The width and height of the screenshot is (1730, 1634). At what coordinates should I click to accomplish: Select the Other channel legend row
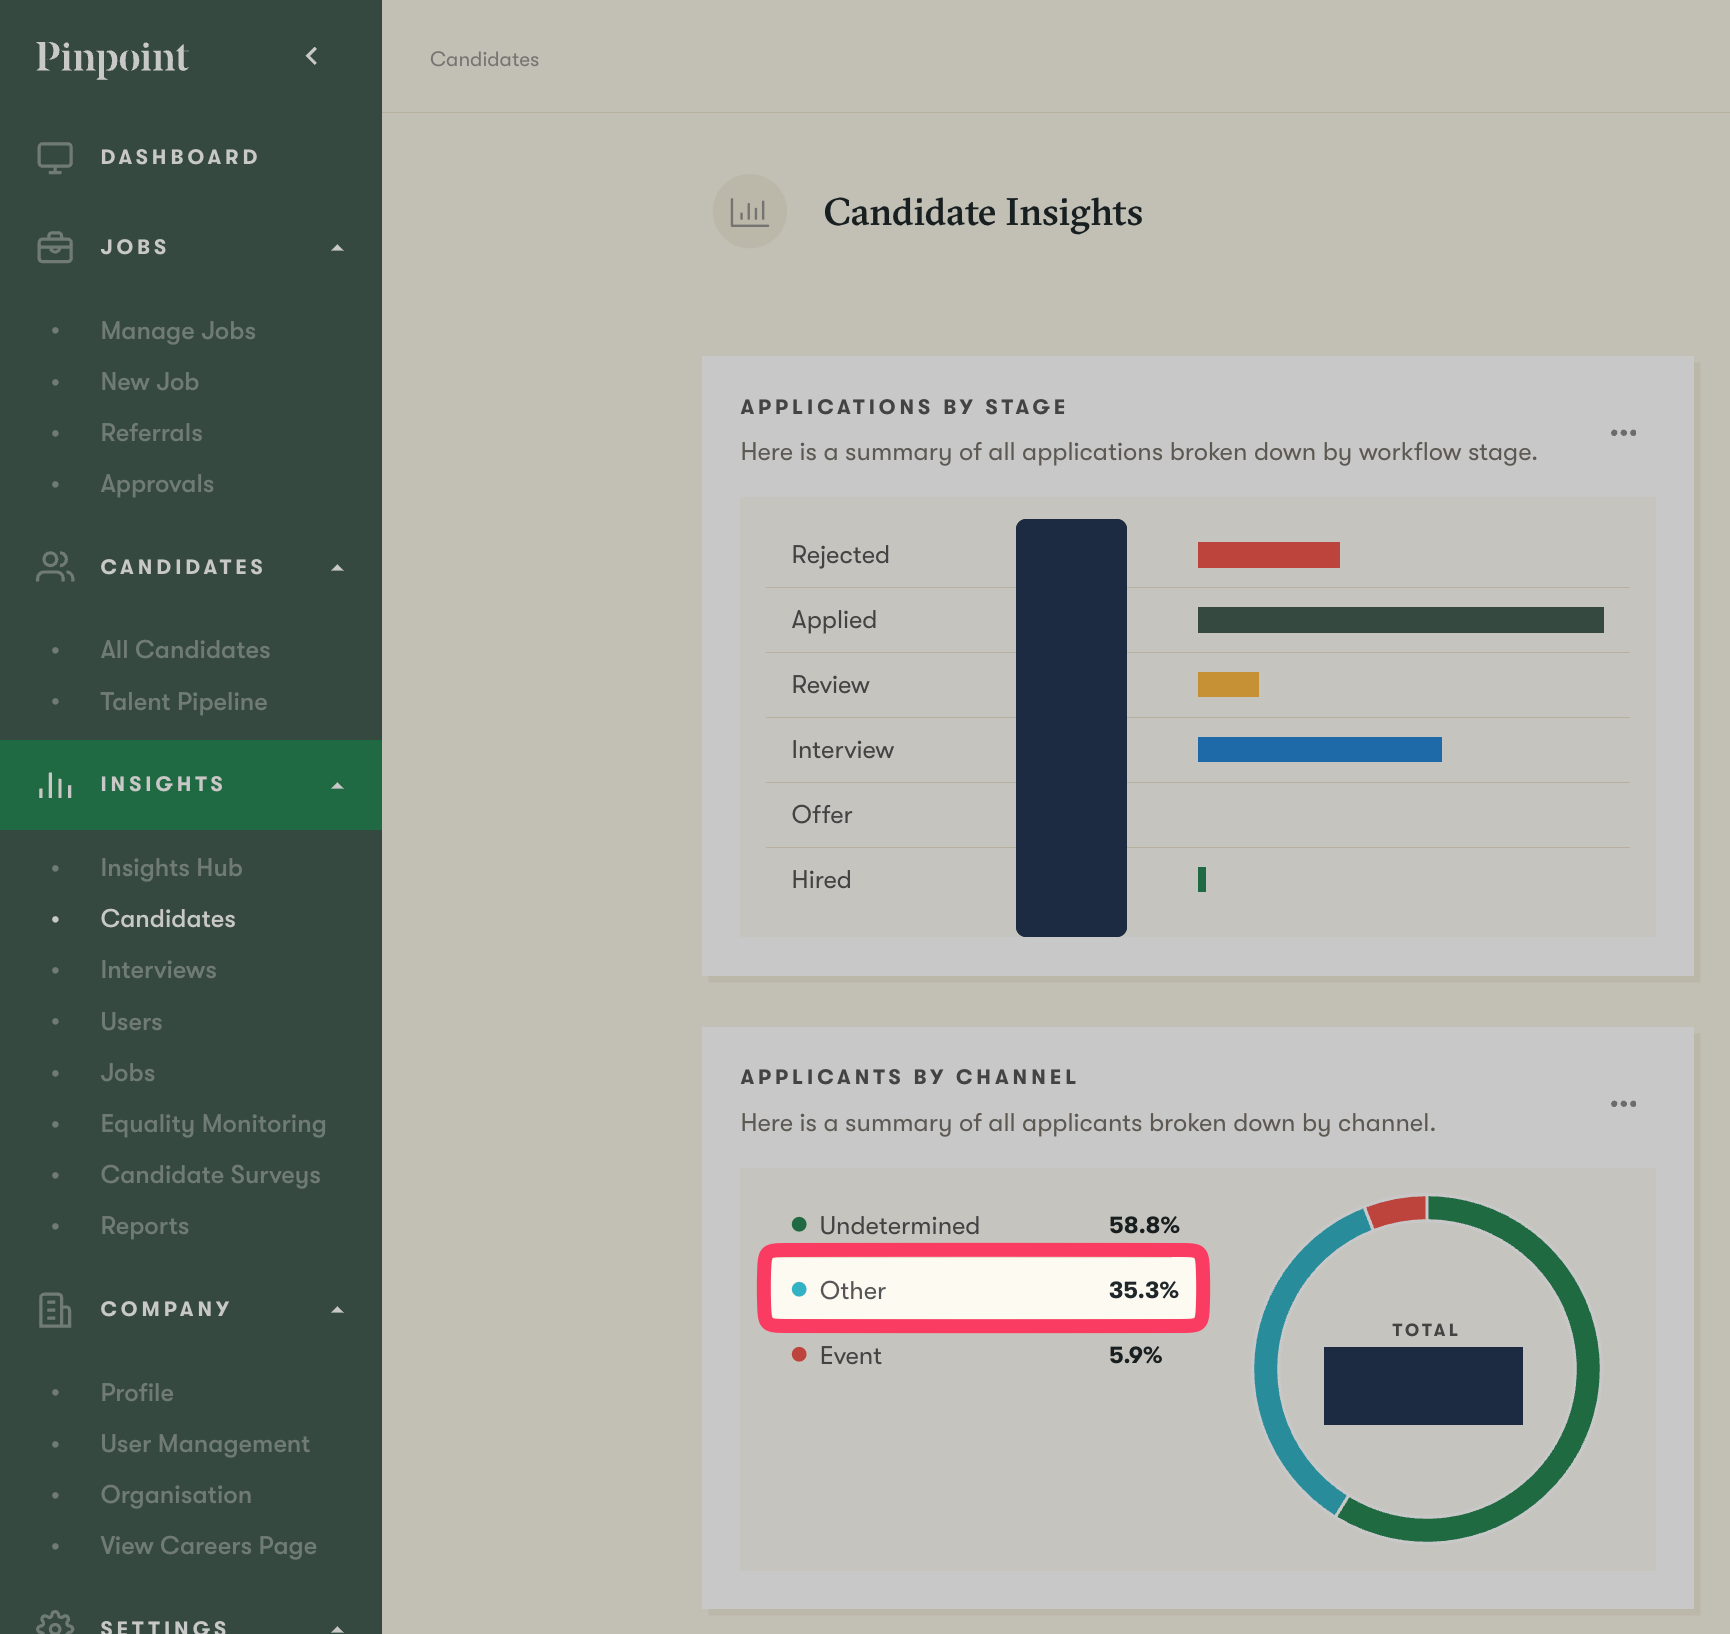point(984,1290)
